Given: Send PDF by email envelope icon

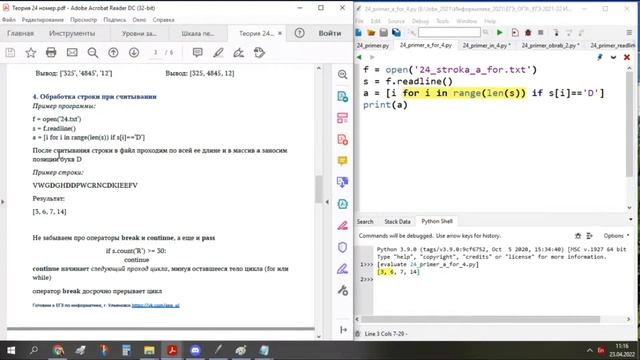Looking at the screenshot, I should 72,52.
